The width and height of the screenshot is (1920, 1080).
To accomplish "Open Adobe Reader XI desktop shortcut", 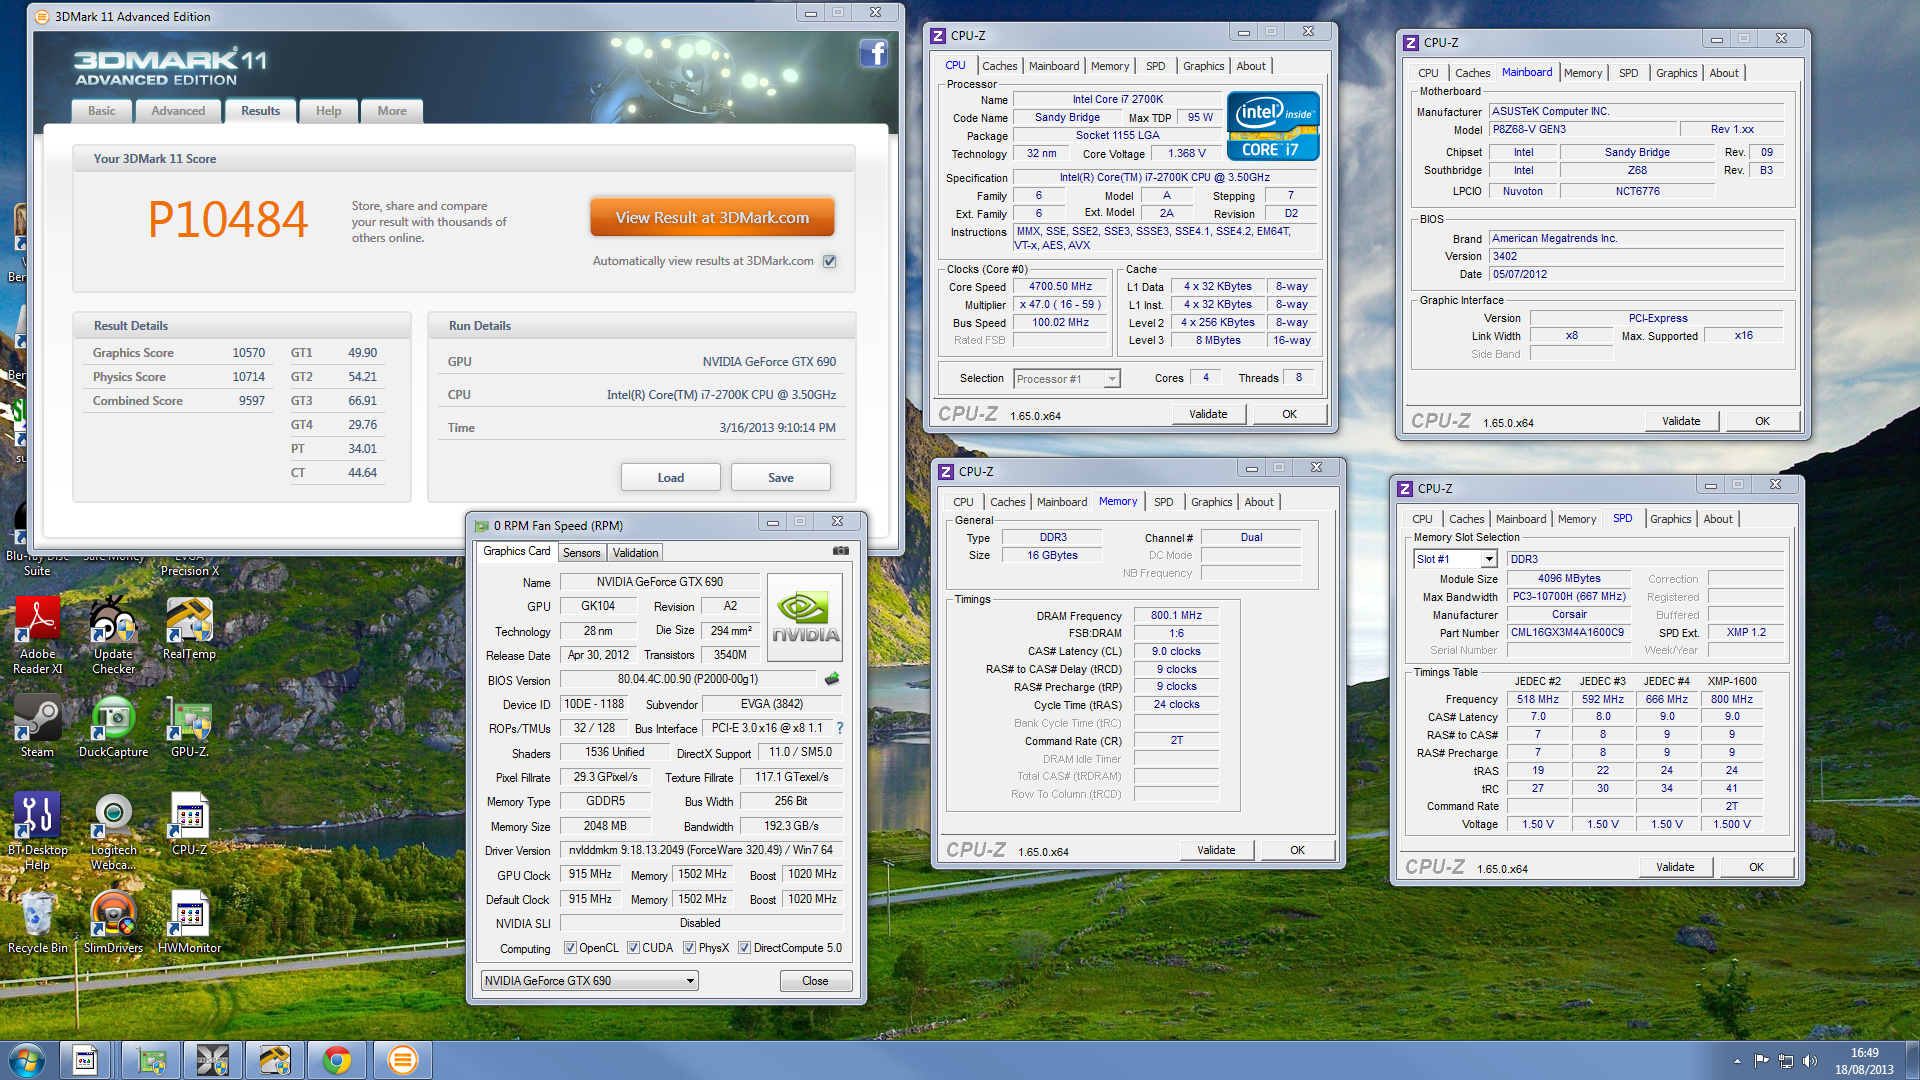I will coord(38,635).
